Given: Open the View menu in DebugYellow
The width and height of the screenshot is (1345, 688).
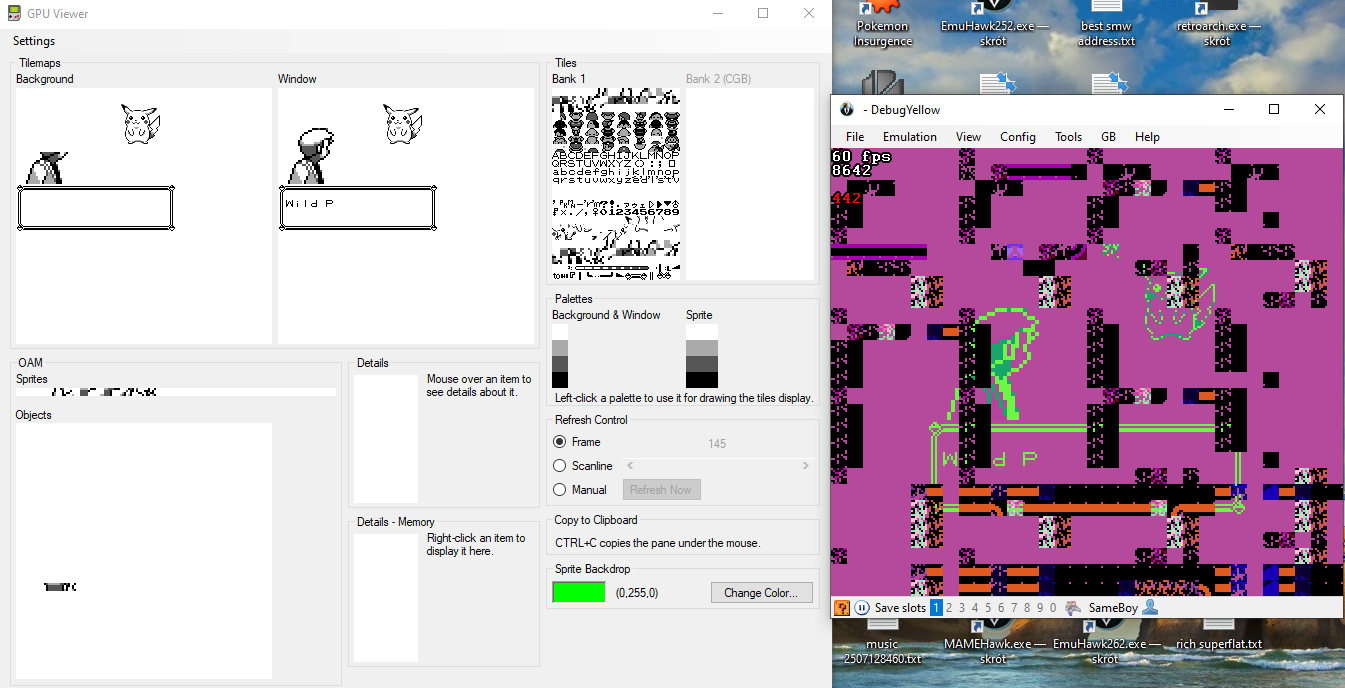Looking at the screenshot, I should (x=968, y=137).
